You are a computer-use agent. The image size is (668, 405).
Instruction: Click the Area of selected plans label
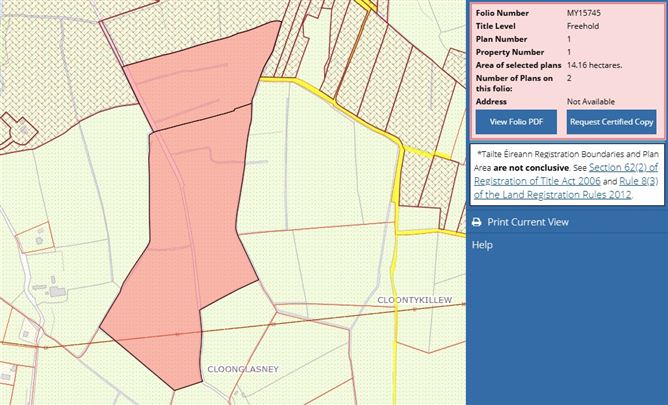(519, 65)
